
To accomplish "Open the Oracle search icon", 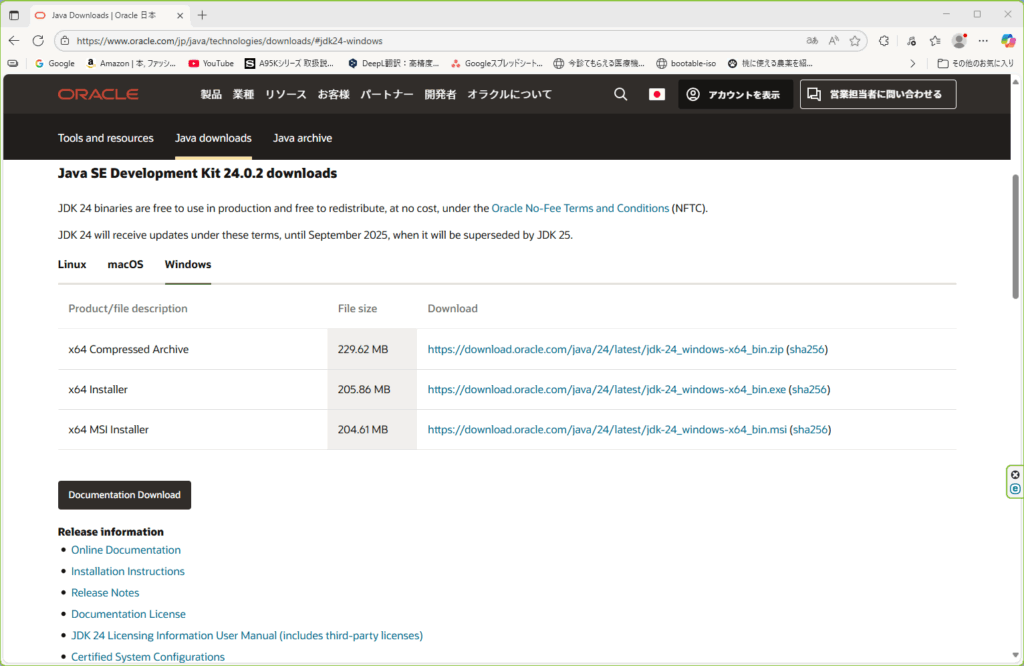I will click(620, 93).
